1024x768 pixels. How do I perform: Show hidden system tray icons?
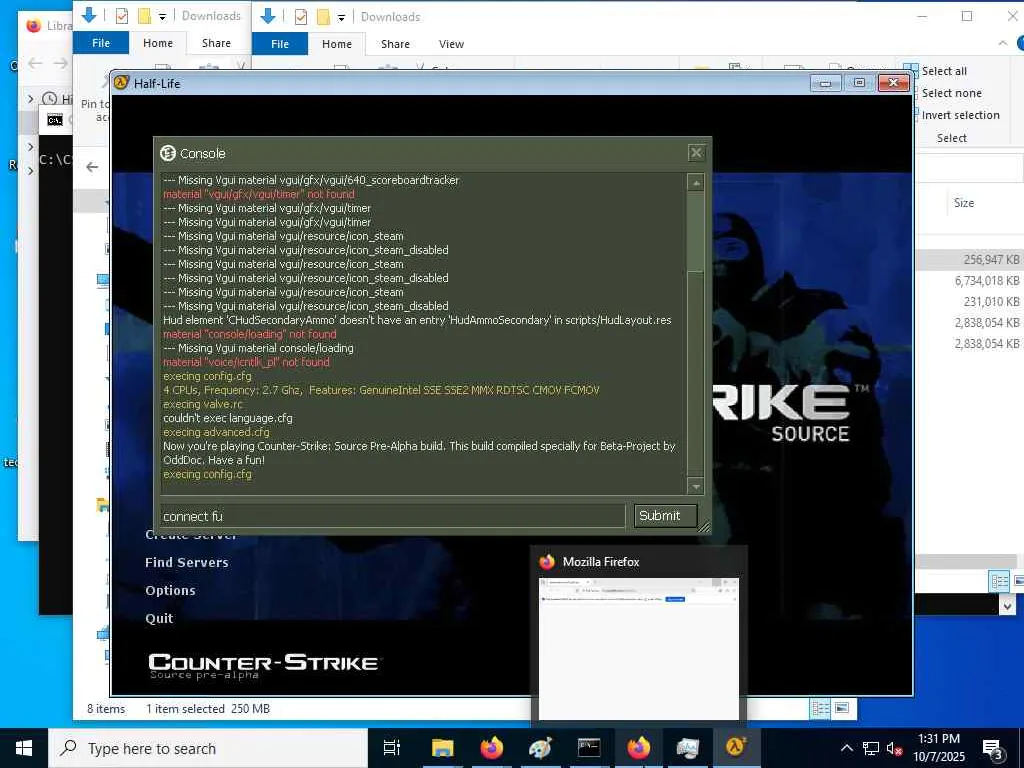[846, 748]
